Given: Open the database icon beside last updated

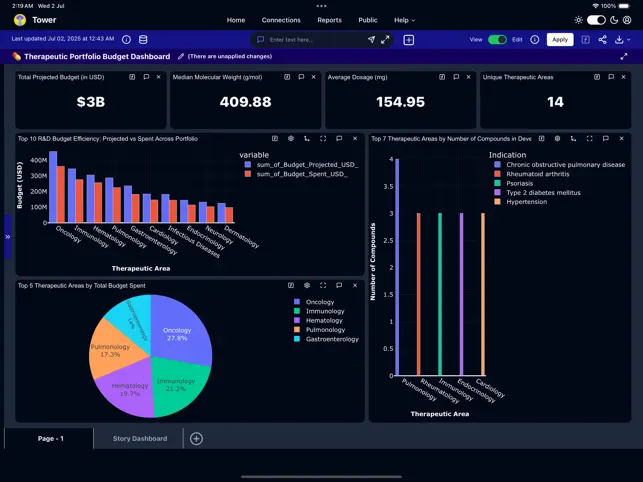Looking at the screenshot, I should click(x=143, y=40).
